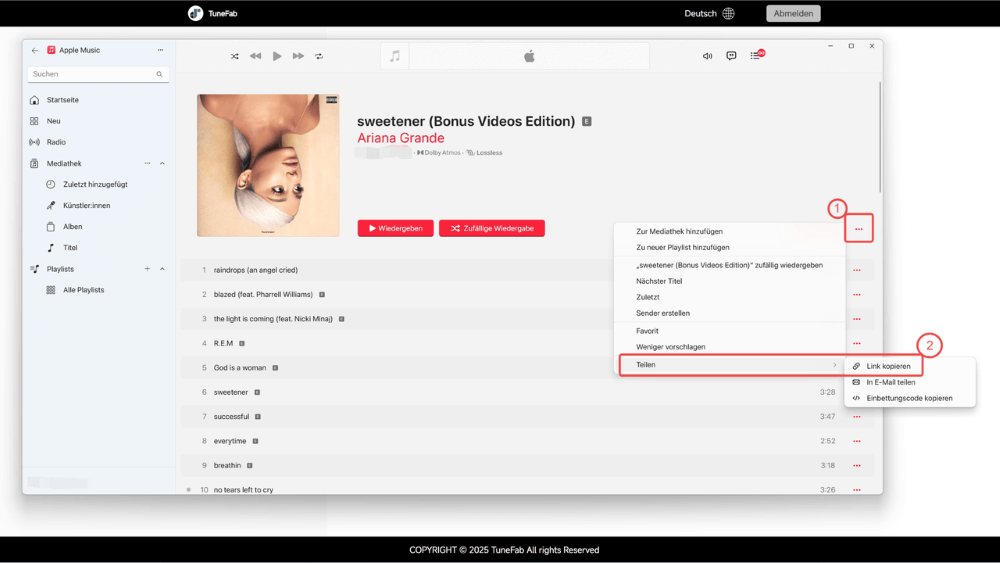Open Titel in the library

point(70,247)
